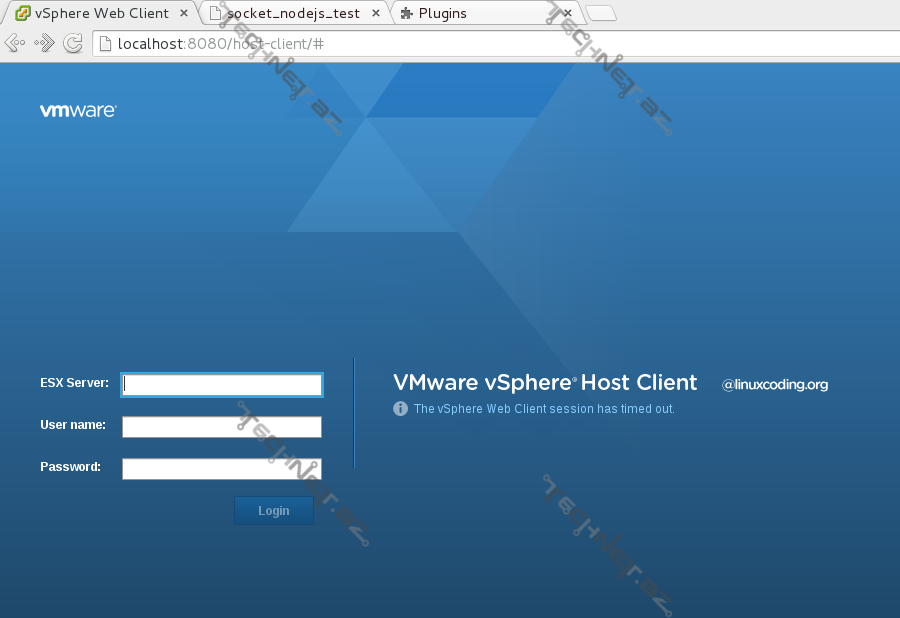
Task: Click the vmware logo
Action: point(78,111)
